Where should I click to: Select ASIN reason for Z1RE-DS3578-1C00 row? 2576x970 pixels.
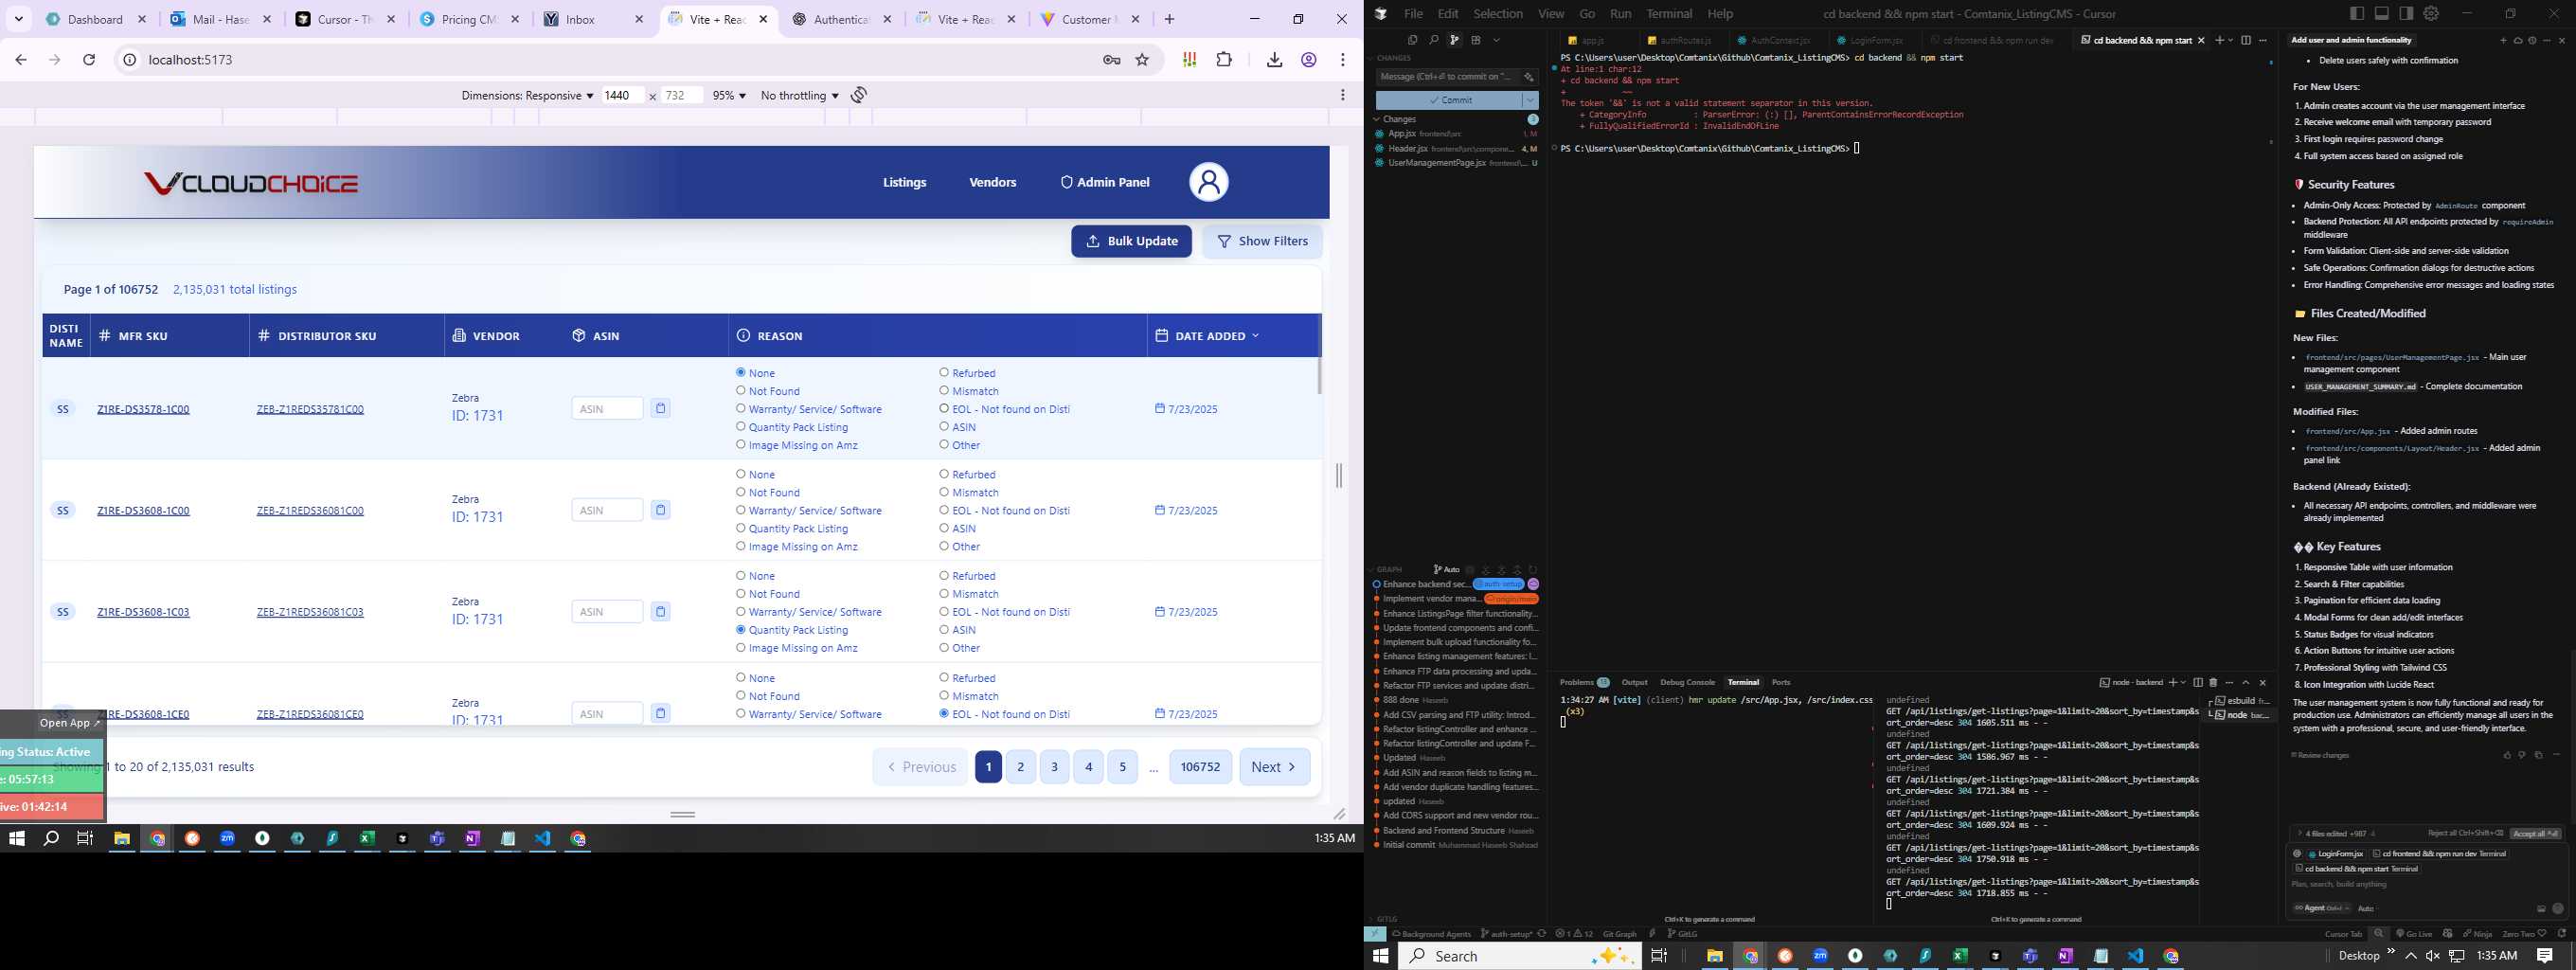[944, 427]
